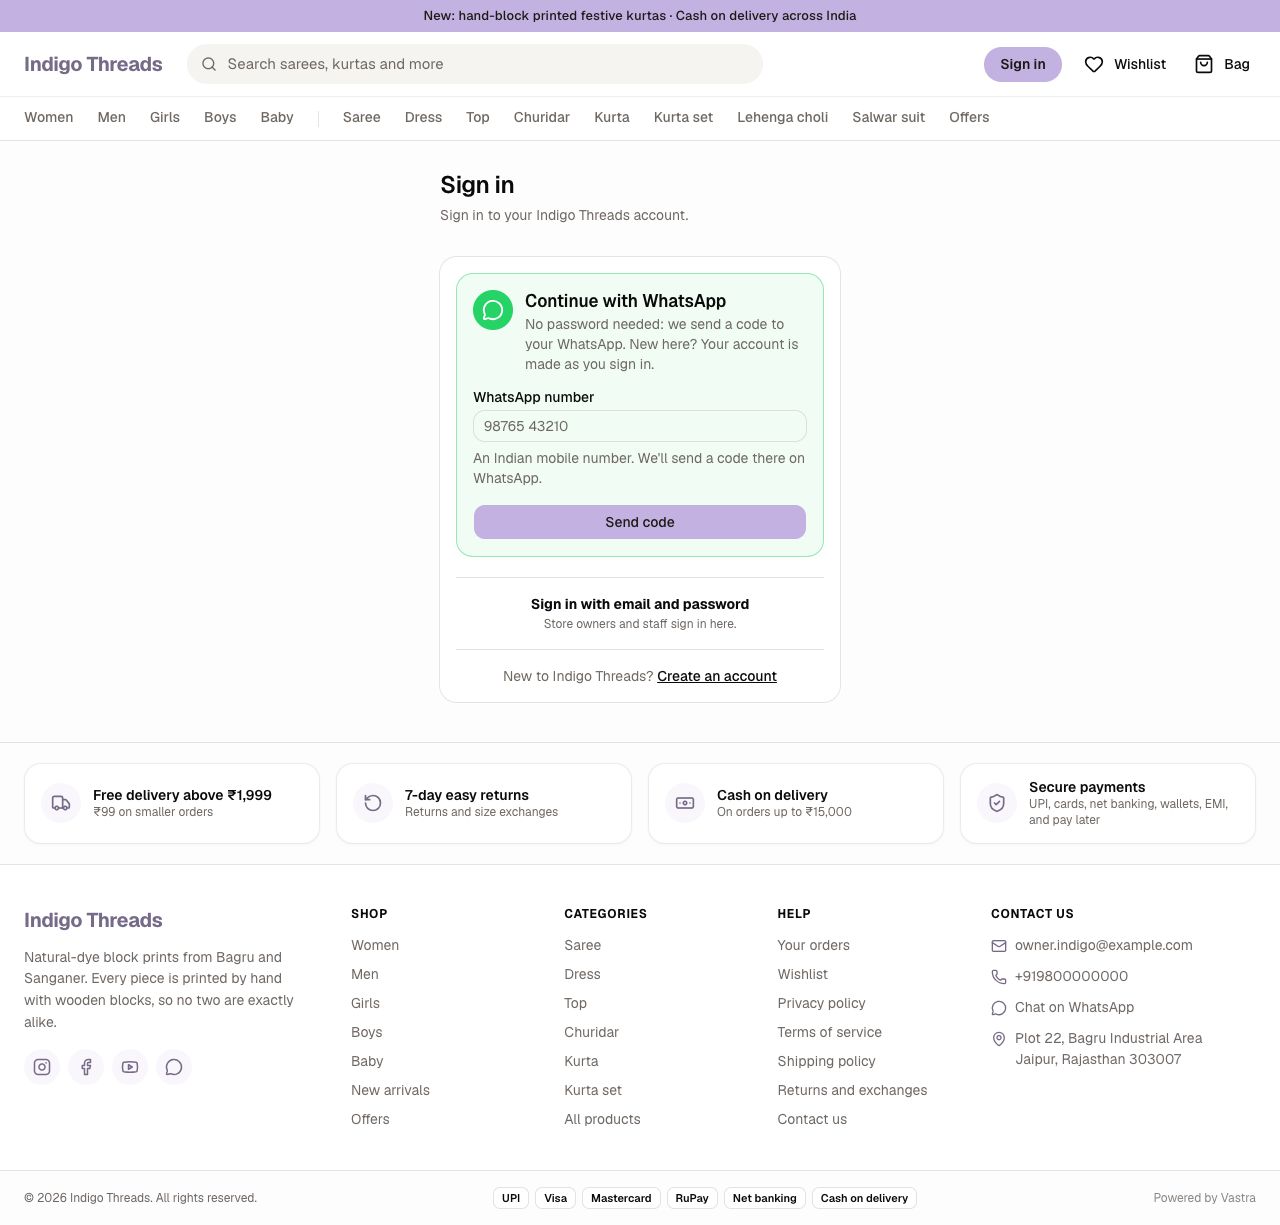The height and width of the screenshot is (1225, 1280).
Task: Click the Search sarees, kurtas search box
Action: pos(475,64)
